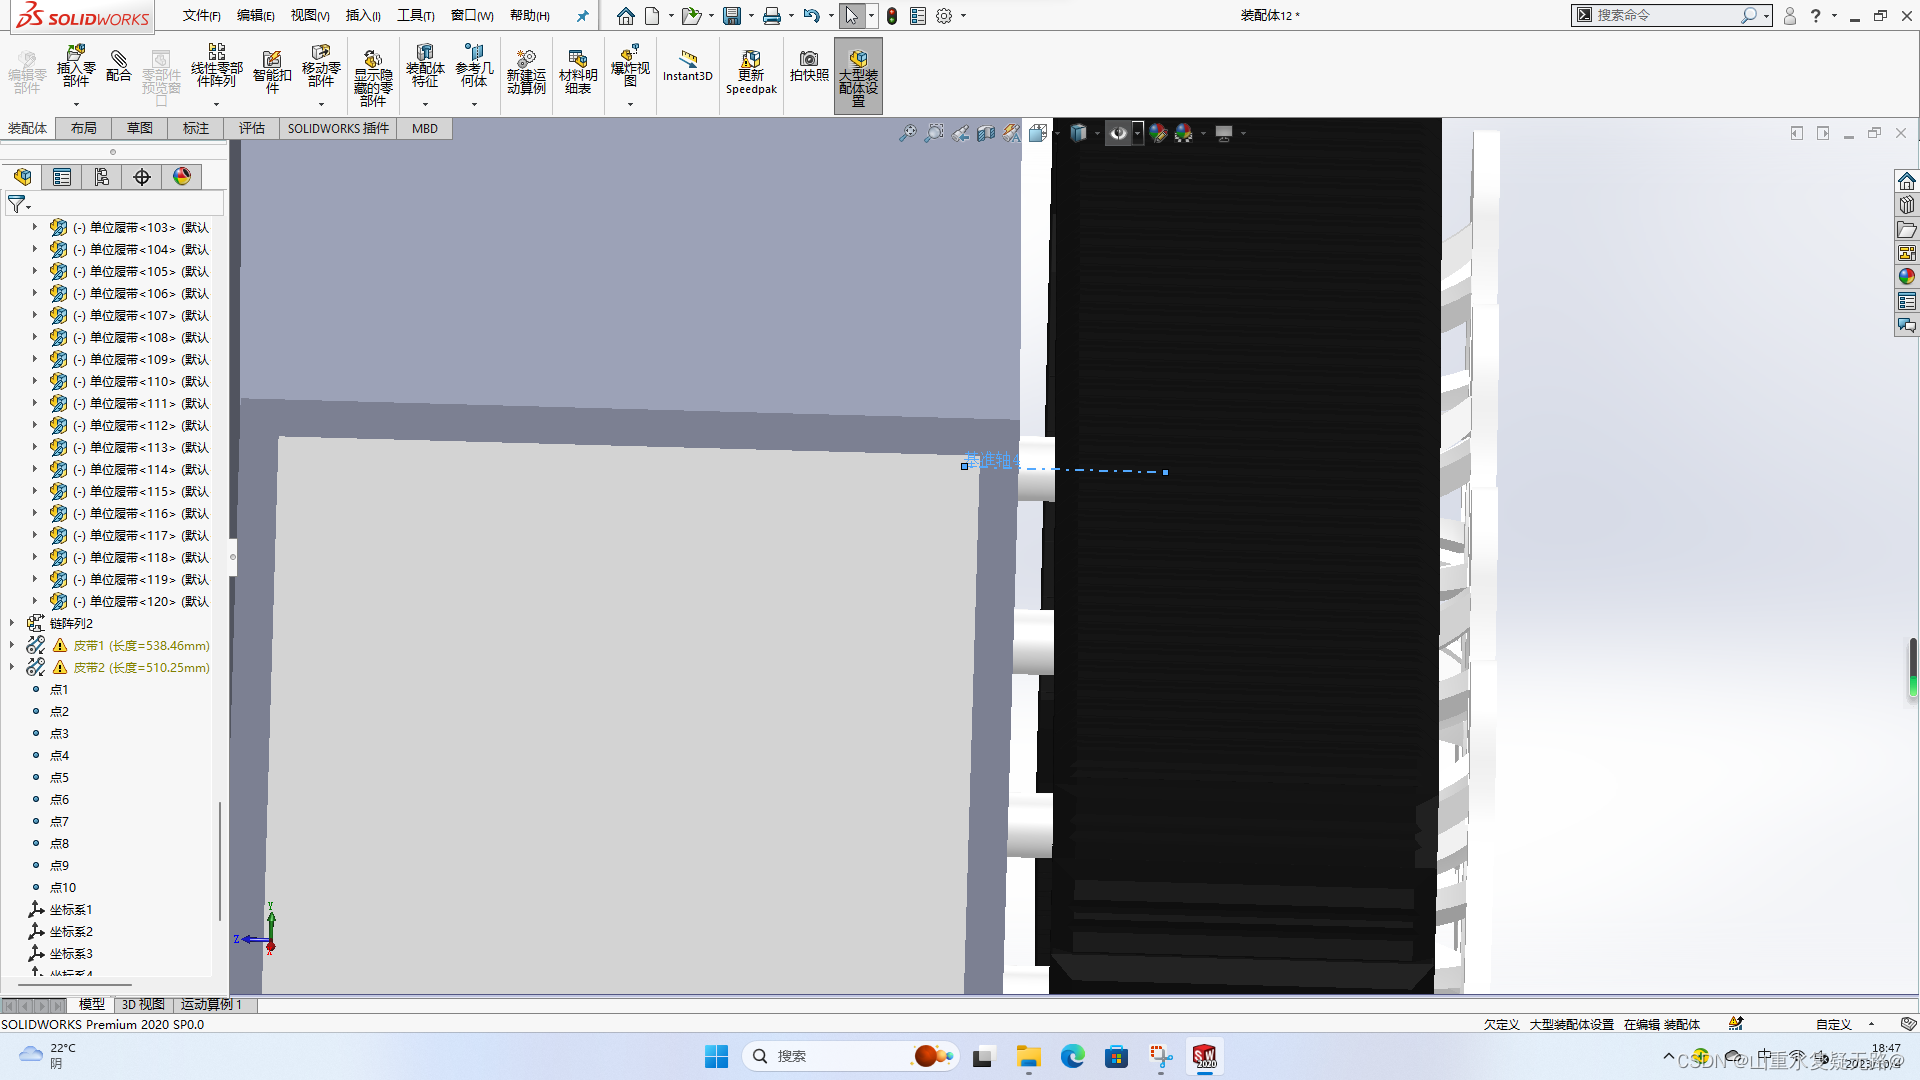The width and height of the screenshot is (1920, 1080).
Task: Click Zoom to Fit icon in view toolbar
Action: pyautogui.click(x=908, y=133)
